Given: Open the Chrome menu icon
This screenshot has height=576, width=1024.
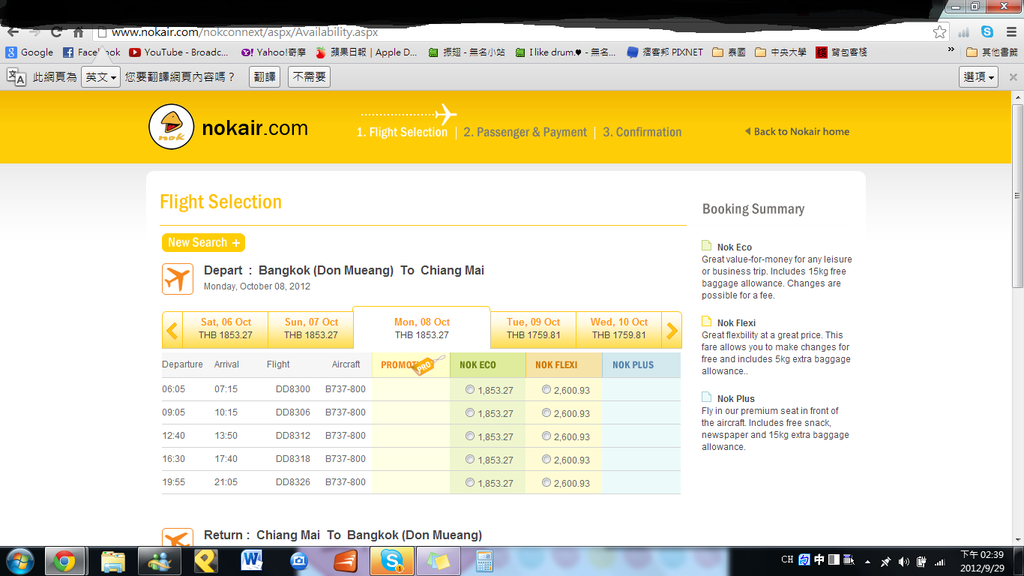Looking at the screenshot, I should tap(1012, 32).
